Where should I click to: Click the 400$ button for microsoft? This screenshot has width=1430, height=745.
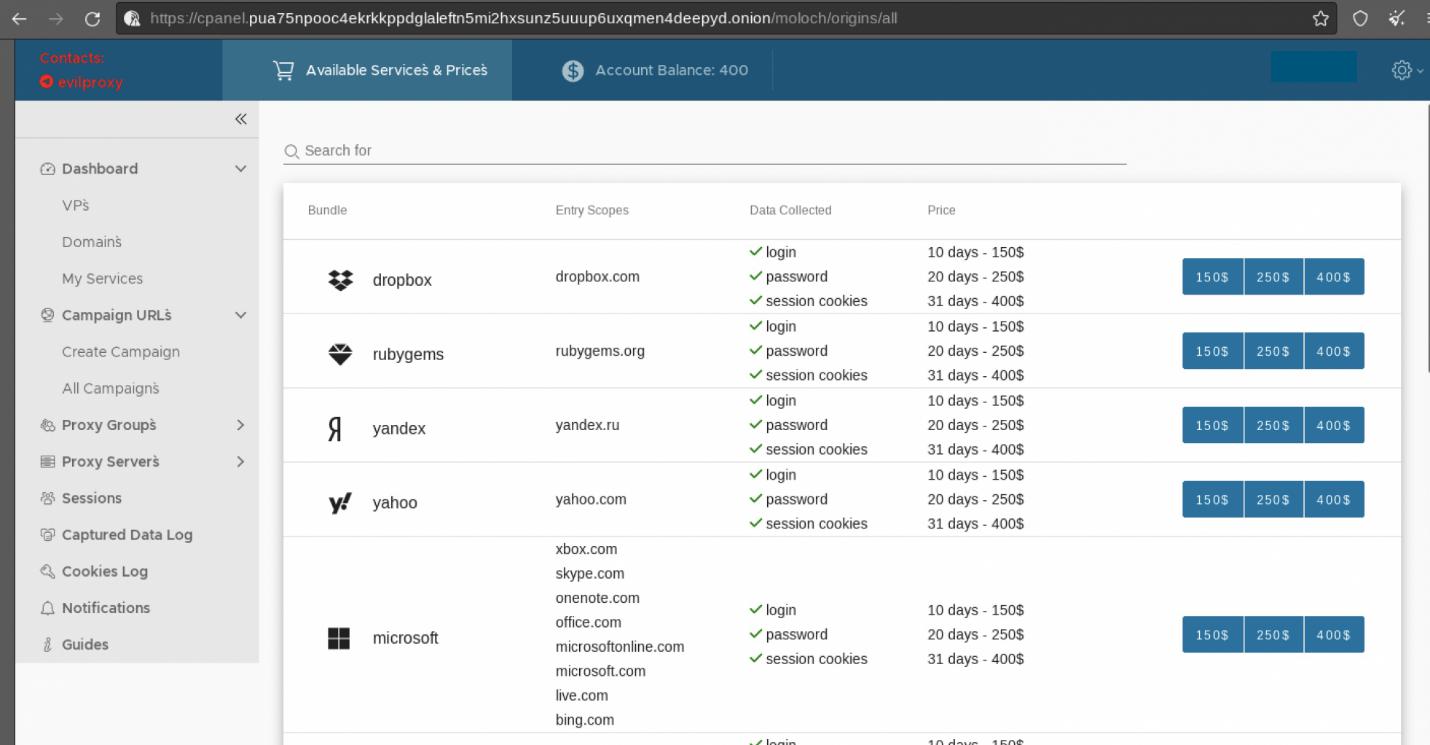click(1334, 635)
